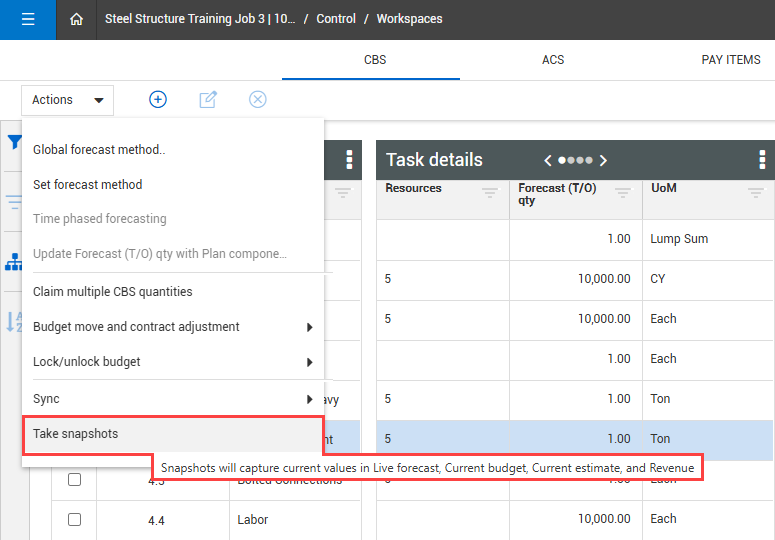Go to the Home icon
This screenshot has width=775, height=540.
click(x=77, y=19)
